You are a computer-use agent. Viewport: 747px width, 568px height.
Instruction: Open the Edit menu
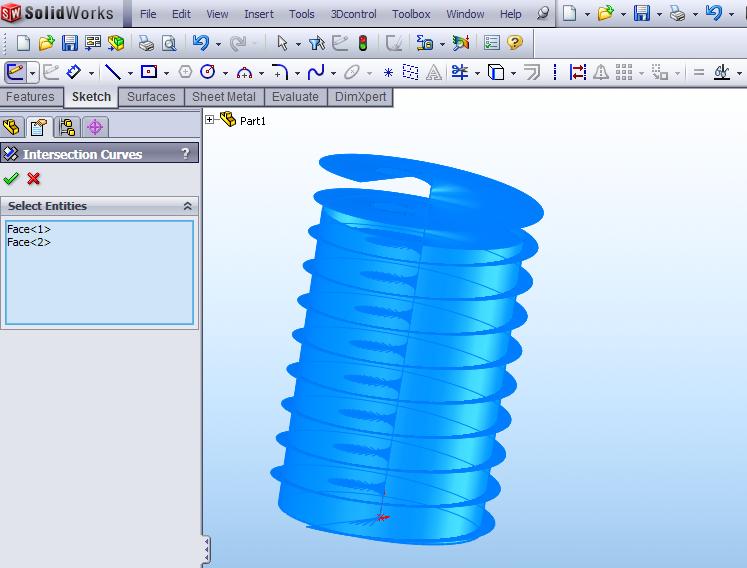[x=181, y=14]
